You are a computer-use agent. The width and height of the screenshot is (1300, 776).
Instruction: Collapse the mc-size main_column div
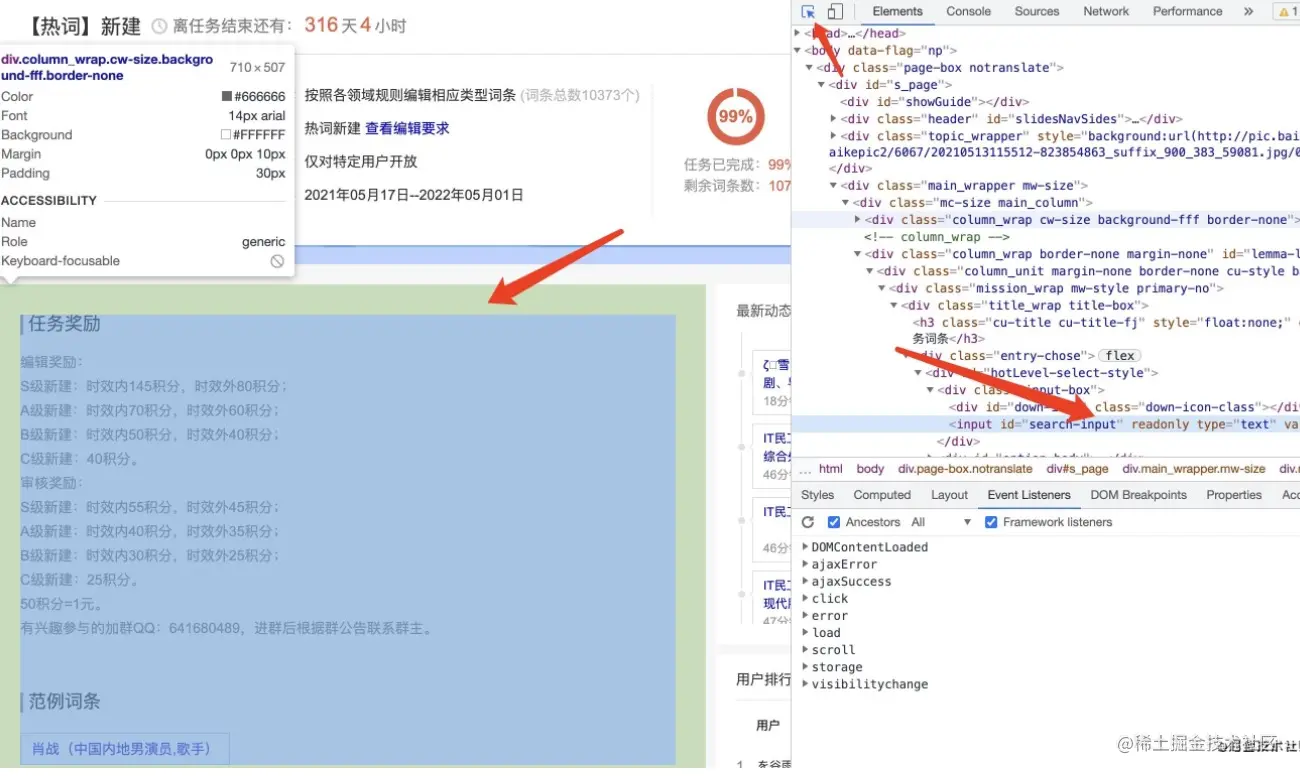[845, 203]
